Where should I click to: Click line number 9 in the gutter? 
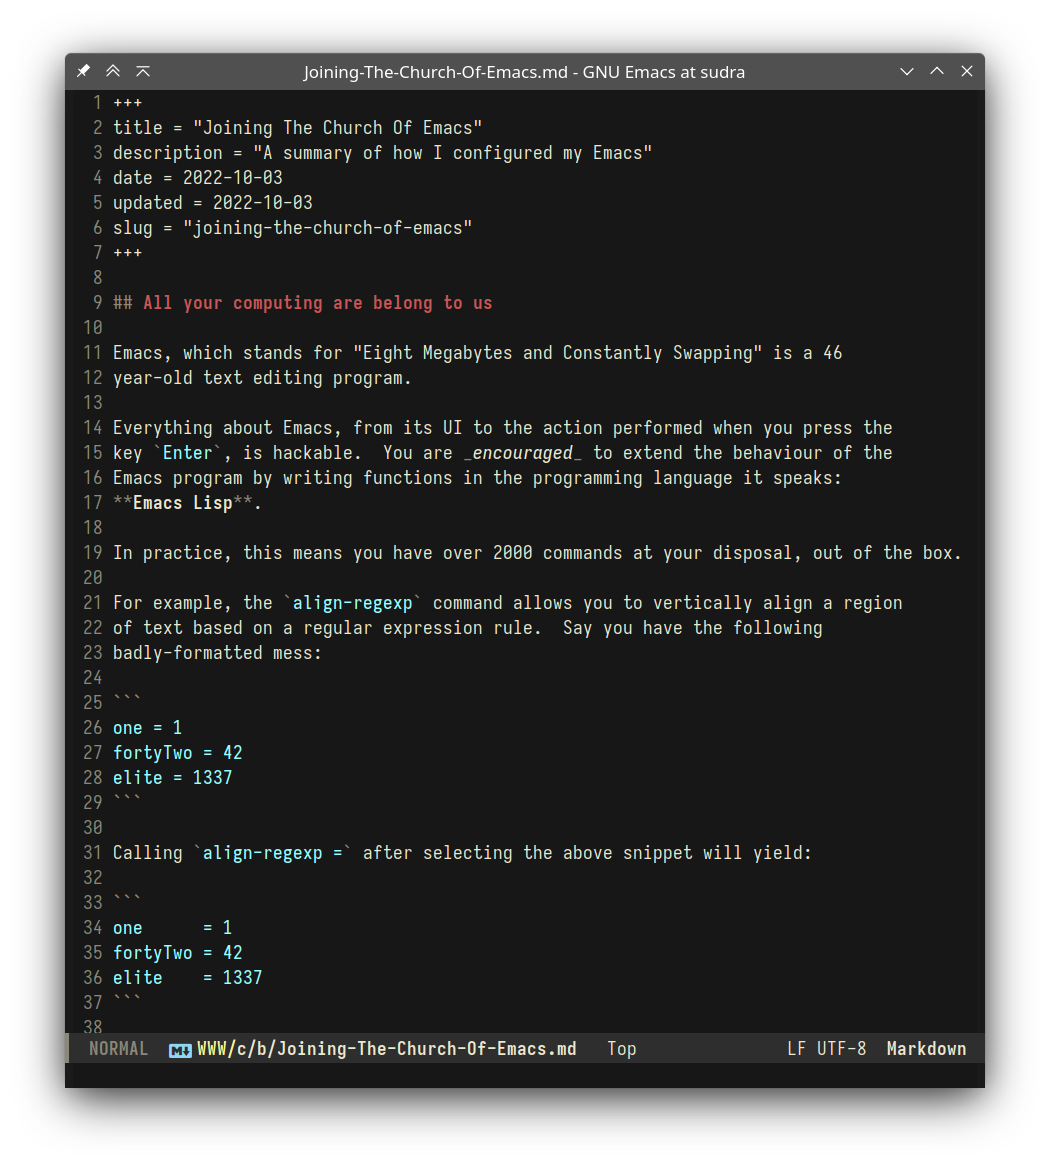pyautogui.click(x=97, y=303)
